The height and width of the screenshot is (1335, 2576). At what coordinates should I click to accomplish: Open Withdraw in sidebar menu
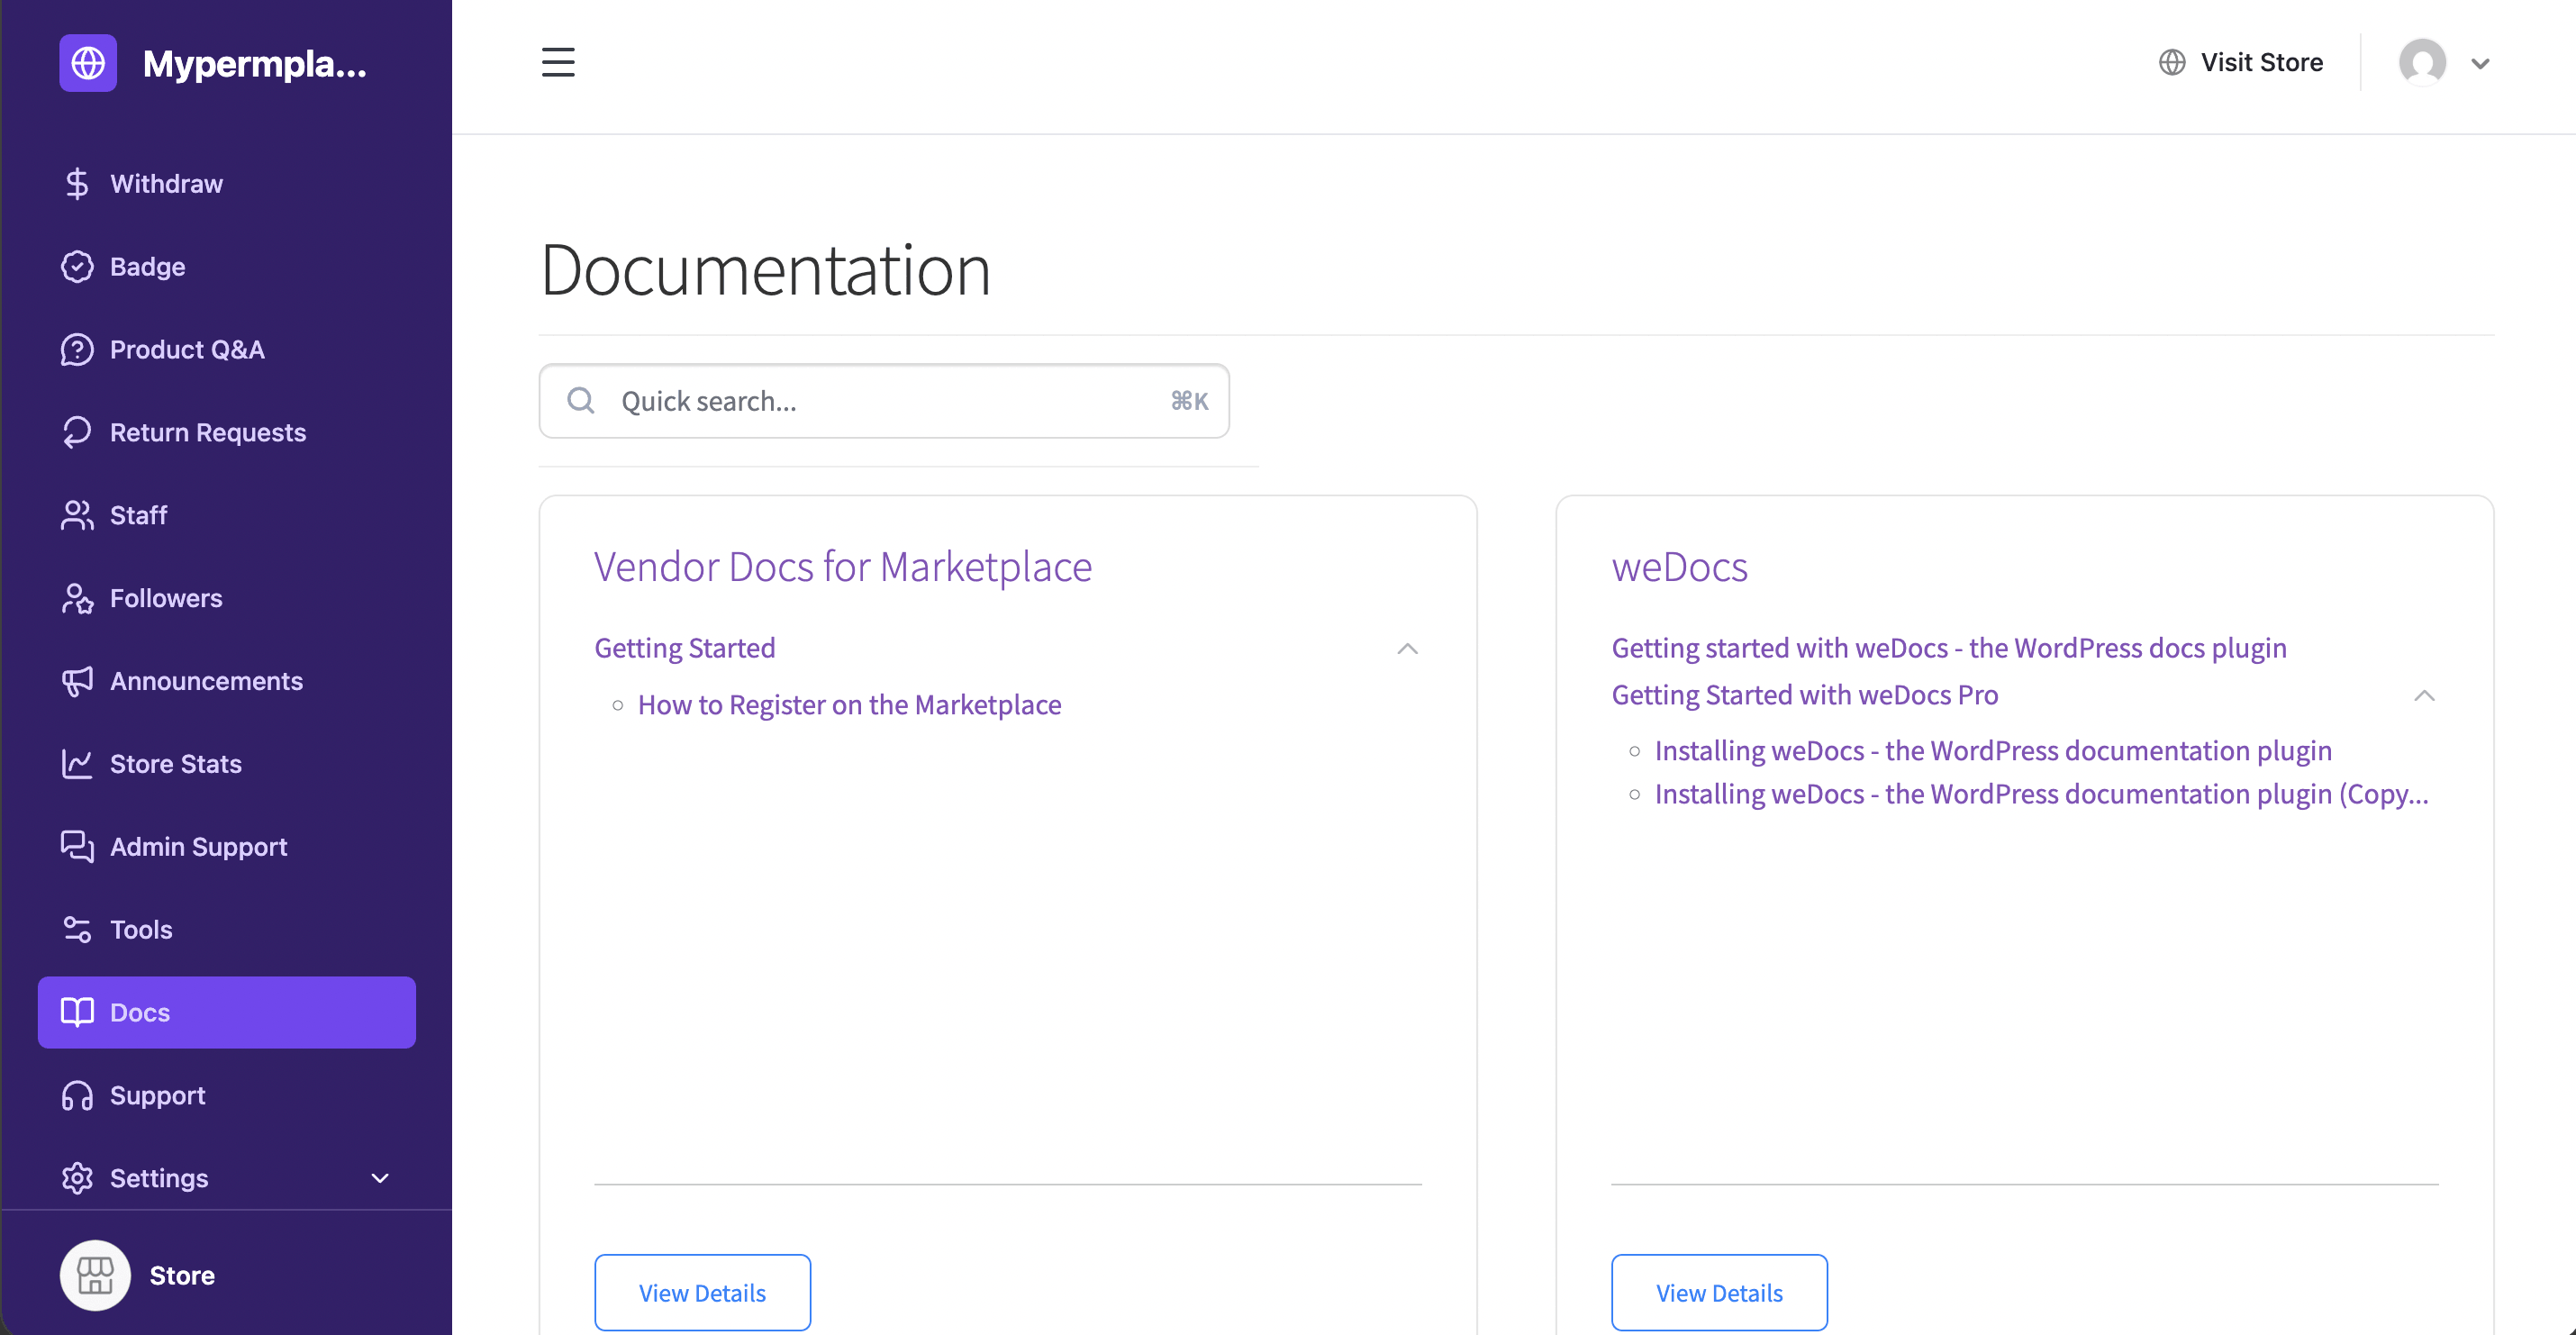click(227, 184)
